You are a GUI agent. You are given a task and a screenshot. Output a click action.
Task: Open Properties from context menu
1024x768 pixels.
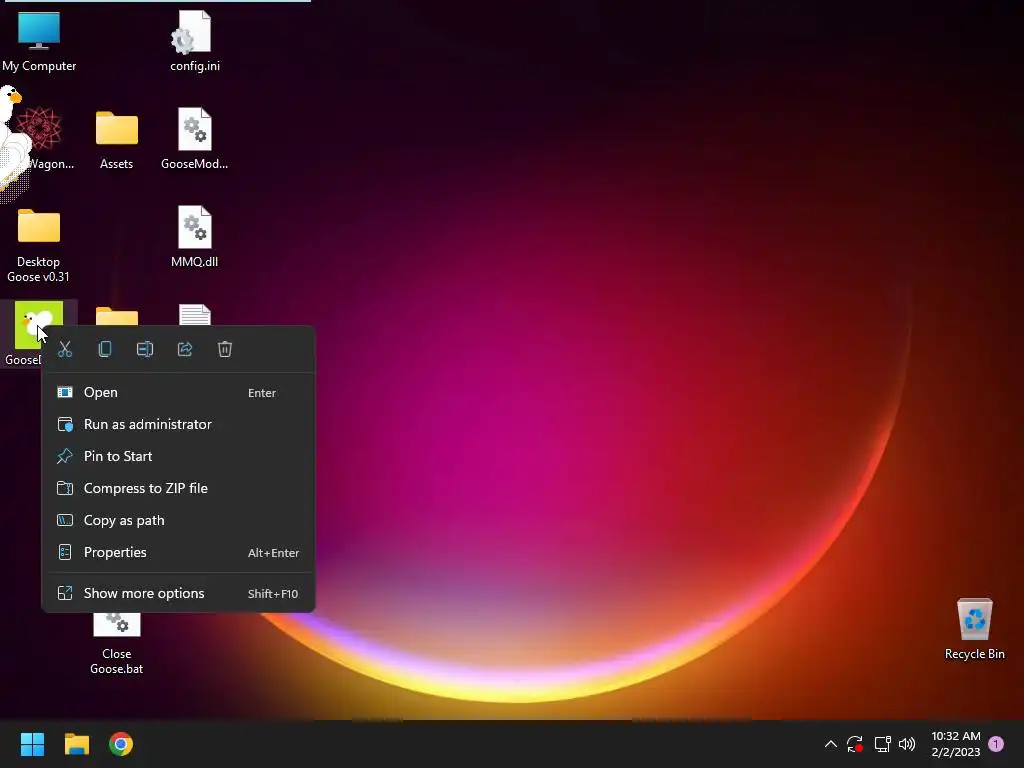[x=178, y=552]
